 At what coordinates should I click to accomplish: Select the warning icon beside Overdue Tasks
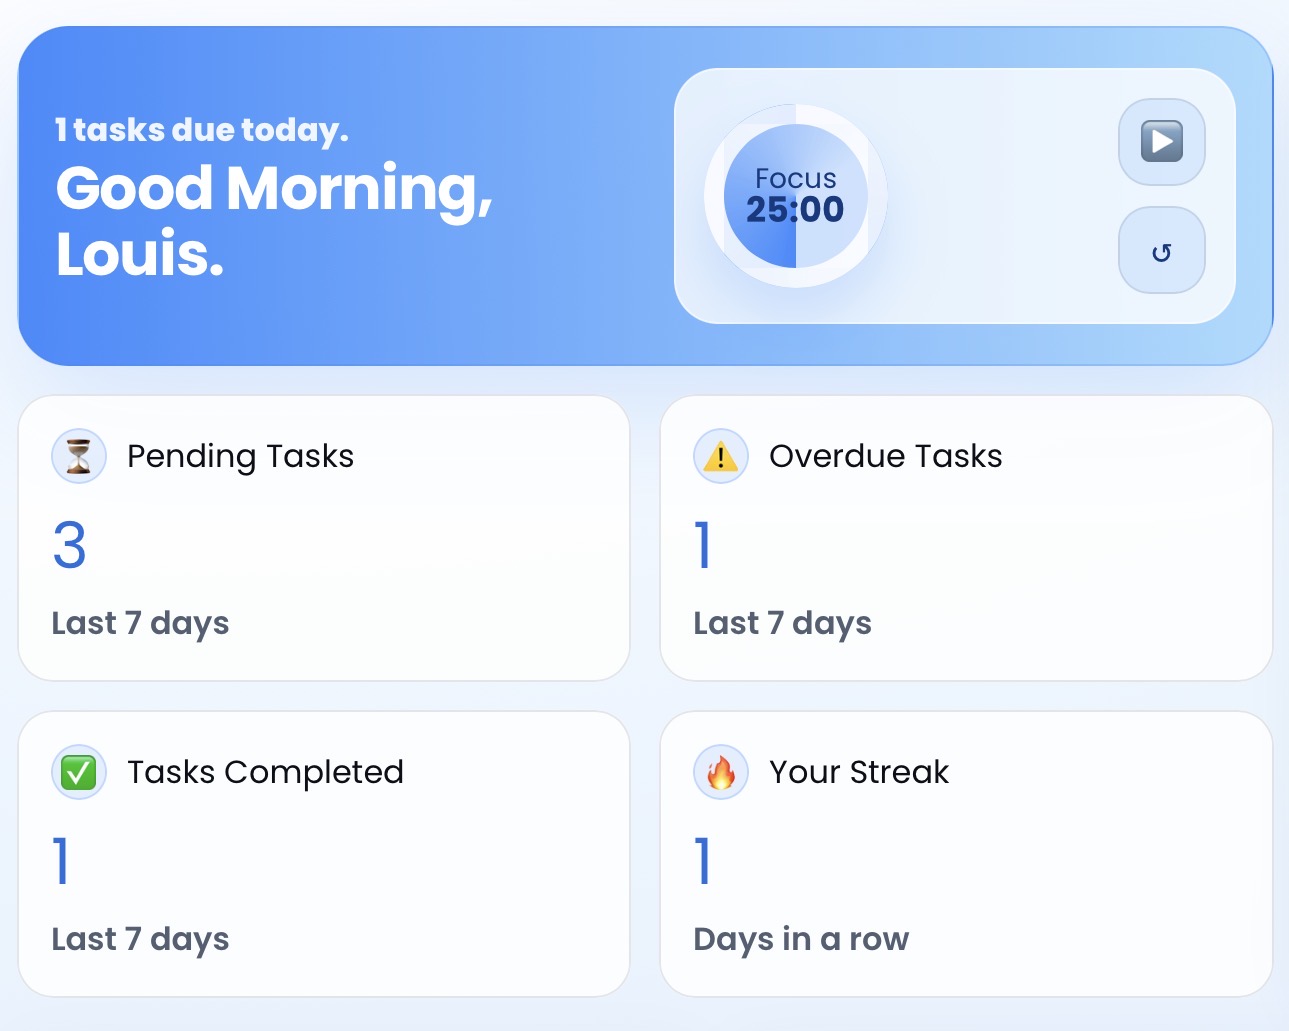tap(720, 456)
